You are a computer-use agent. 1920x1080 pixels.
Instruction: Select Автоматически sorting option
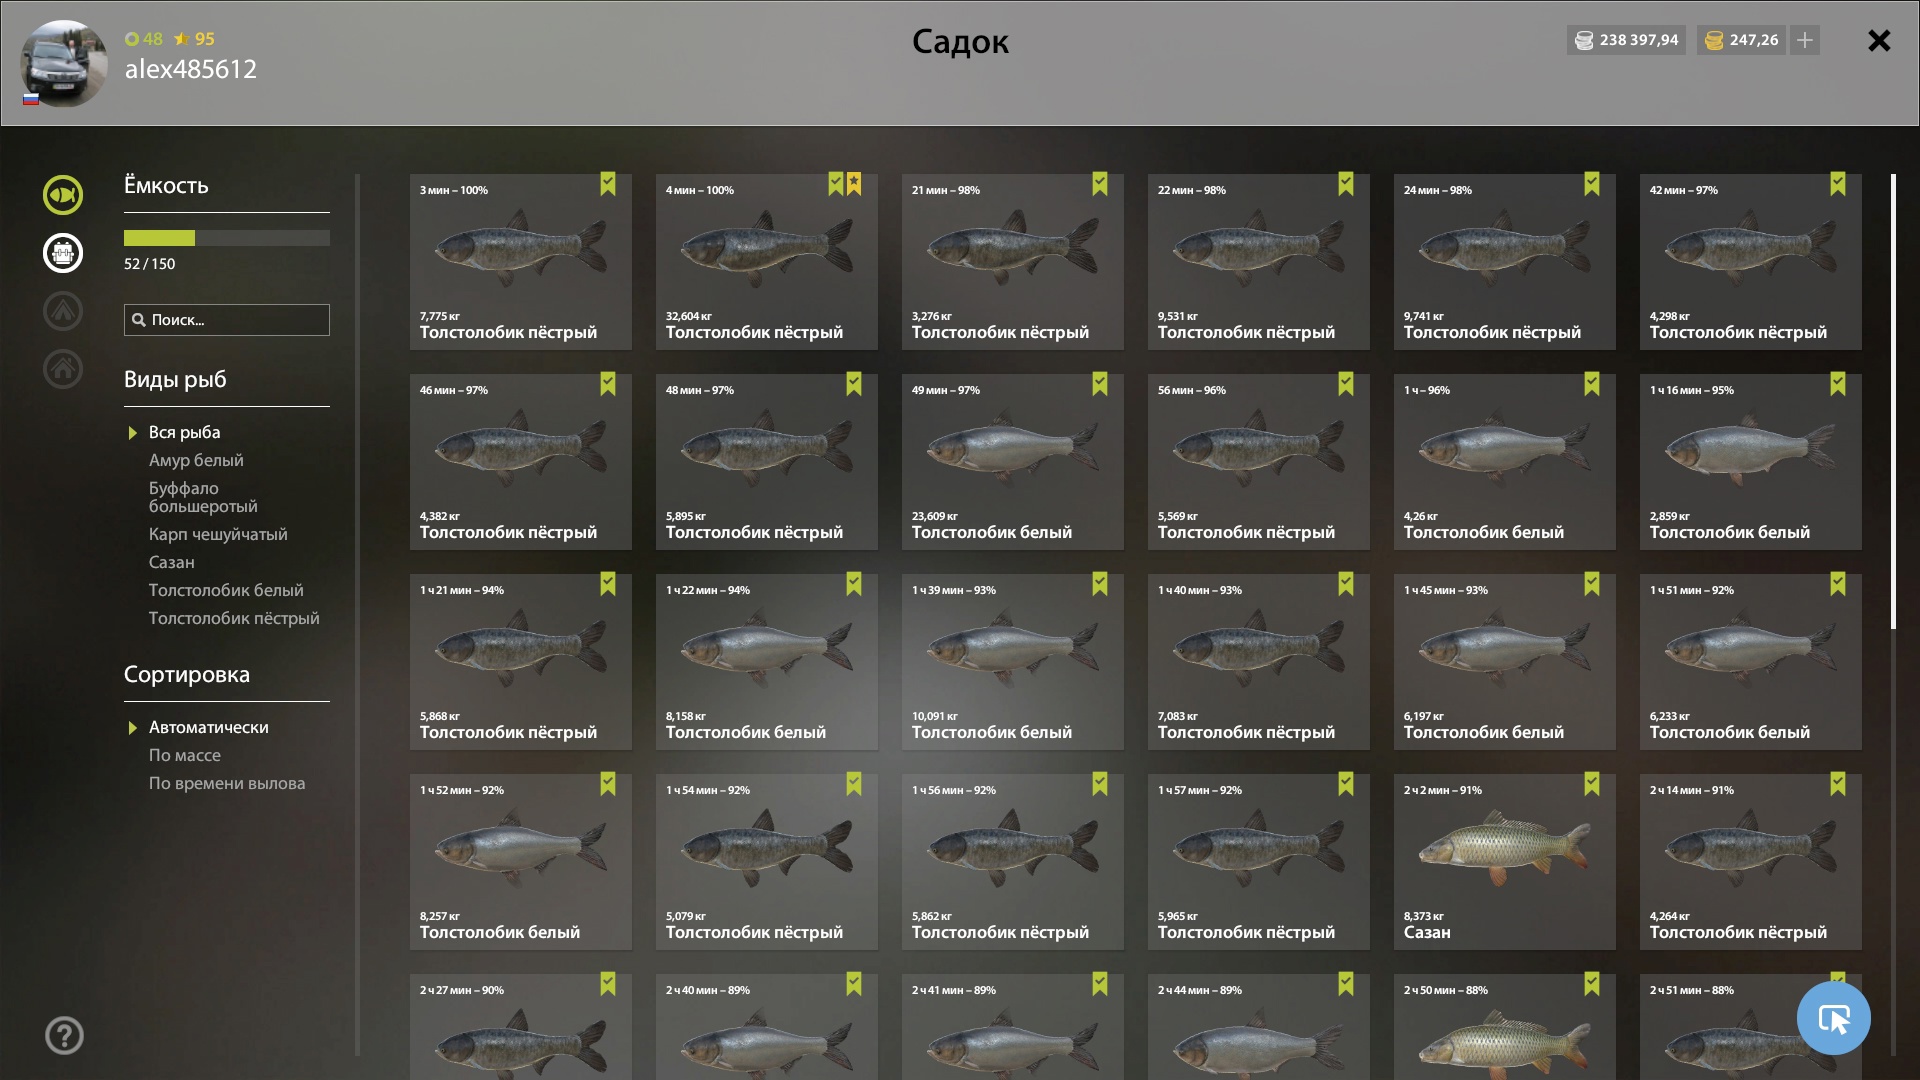click(x=208, y=728)
